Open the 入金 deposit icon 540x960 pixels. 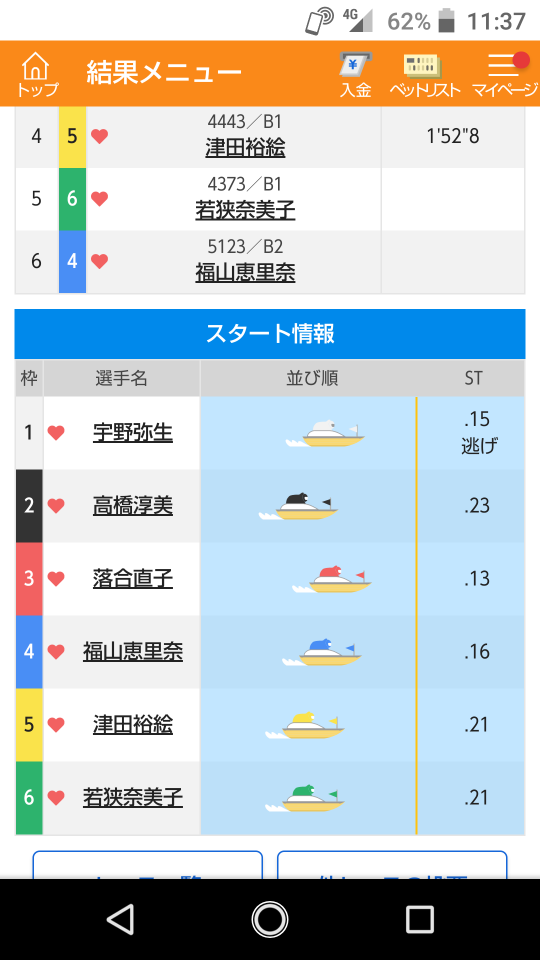coord(356,74)
